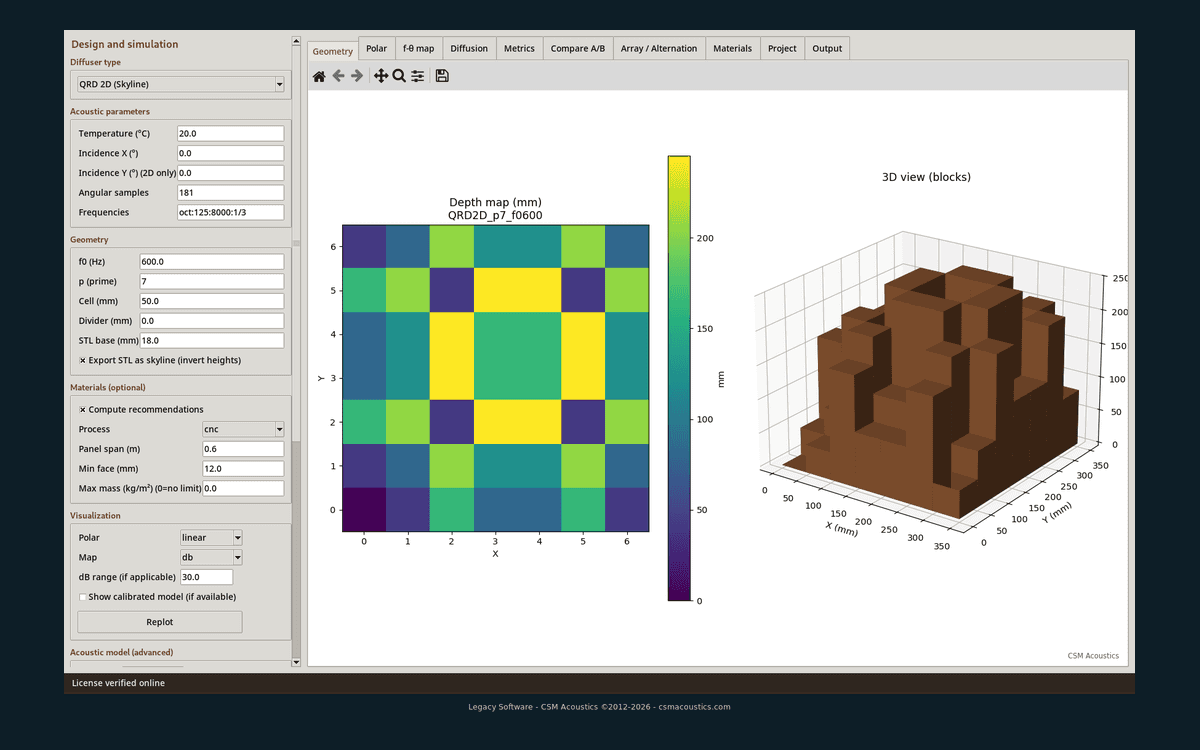This screenshot has width=1200, height=750.
Task: Open the Array / Alternation tab
Action: coord(659,48)
